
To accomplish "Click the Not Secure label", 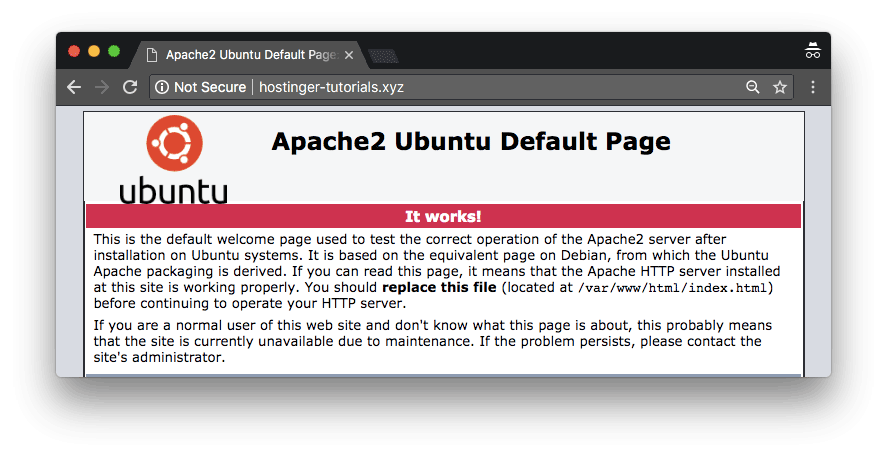I will coord(209,88).
